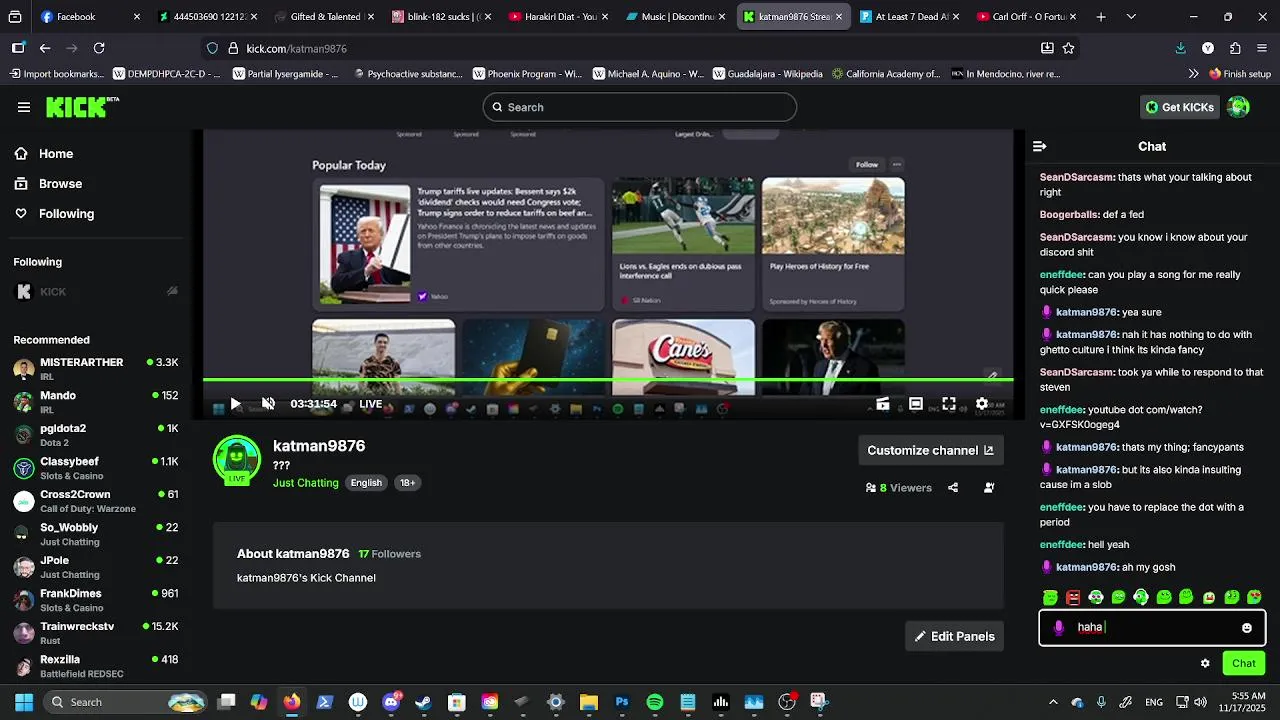Insert the first green emote
This screenshot has height=720, width=1280.
point(1050,597)
